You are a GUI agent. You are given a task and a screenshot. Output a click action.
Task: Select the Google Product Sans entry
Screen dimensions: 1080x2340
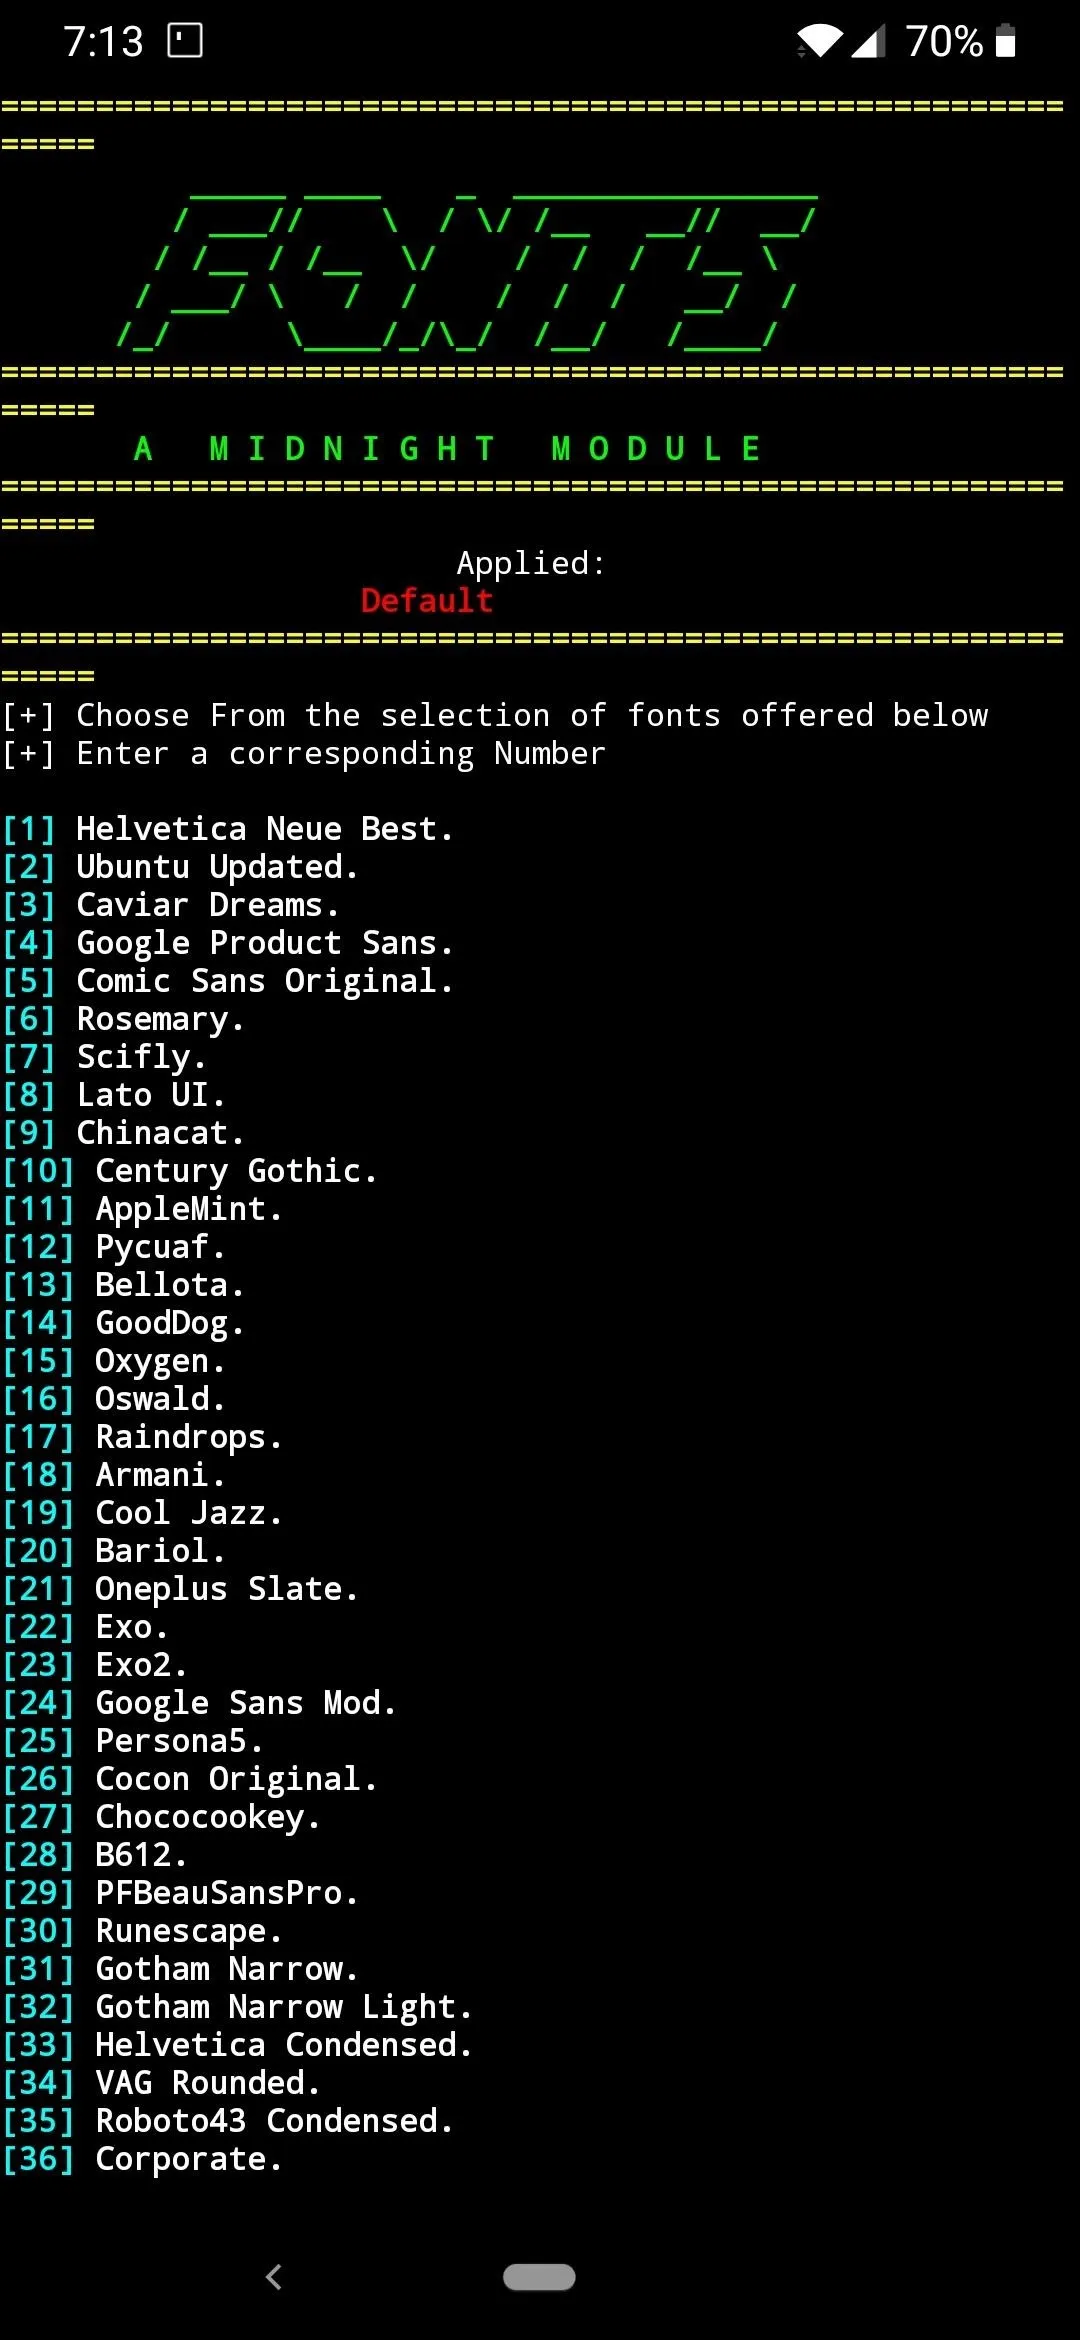pos(228,943)
